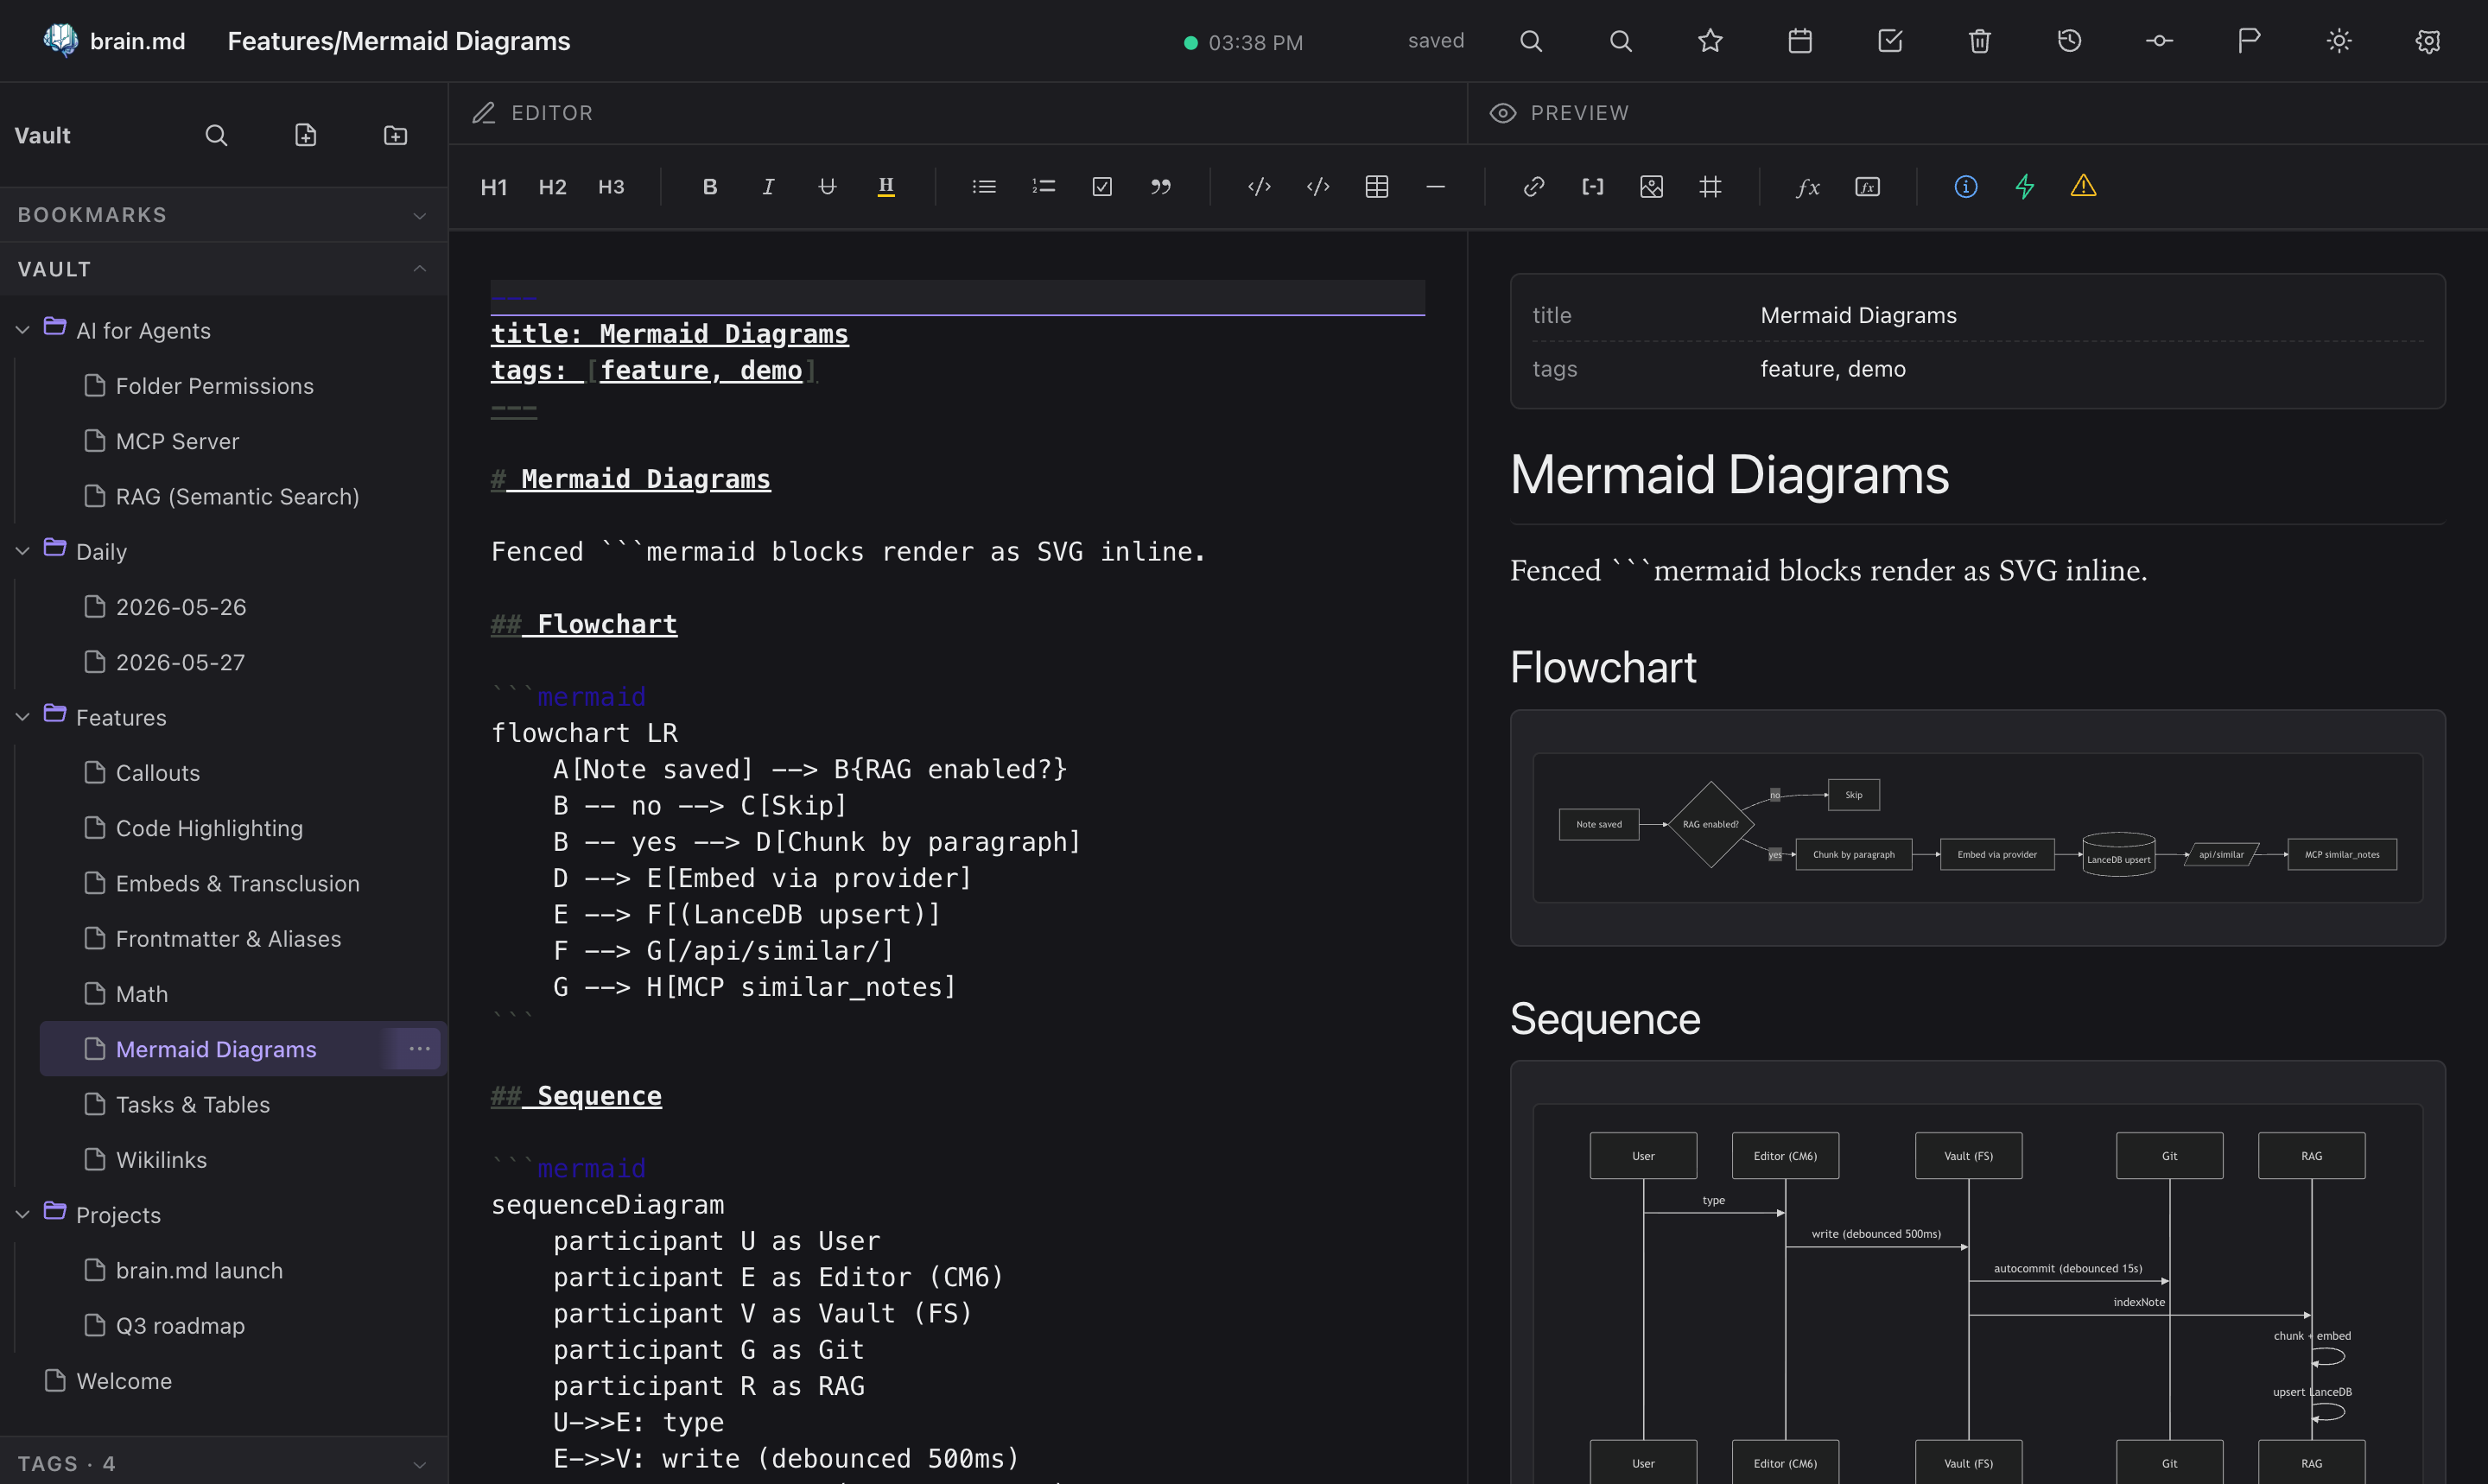Insert blue info callout
Viewport: 2488px width, 1484px height.
(1966, 187)
